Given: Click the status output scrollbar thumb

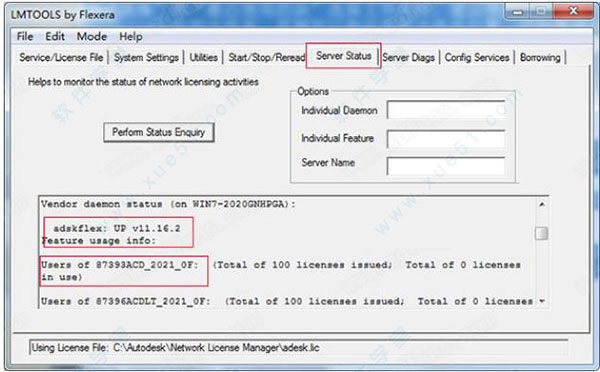Looking at the screenshot, I should click(x=542, y=233).
